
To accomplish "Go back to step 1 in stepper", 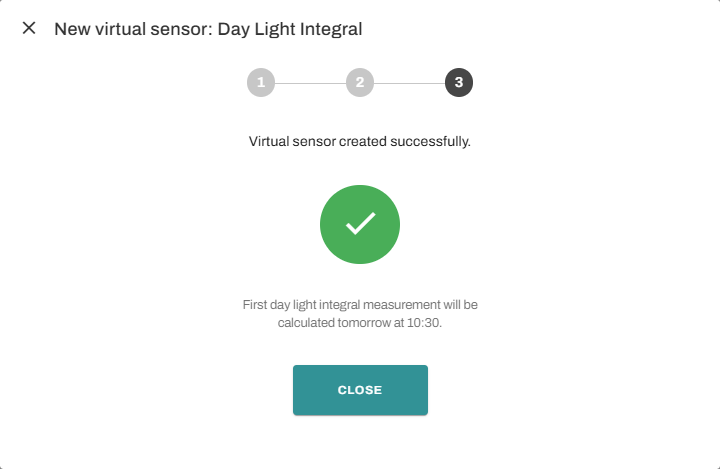I will (260, 83).
